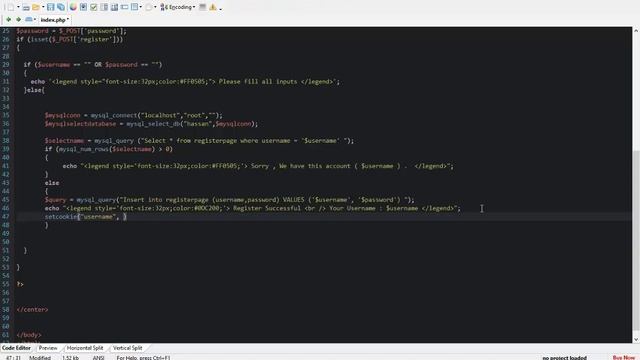Click the 'Insert into registerpage' query line

click(229, 200)
